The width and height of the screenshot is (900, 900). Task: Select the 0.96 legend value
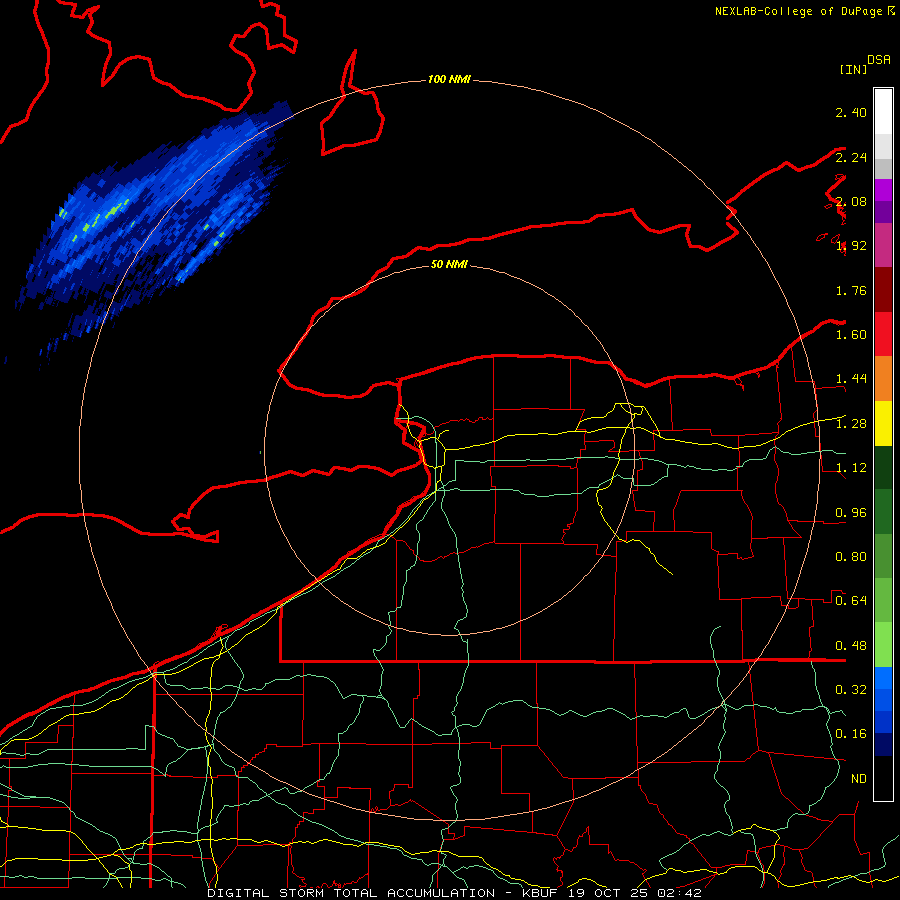[x=851, y=513]
